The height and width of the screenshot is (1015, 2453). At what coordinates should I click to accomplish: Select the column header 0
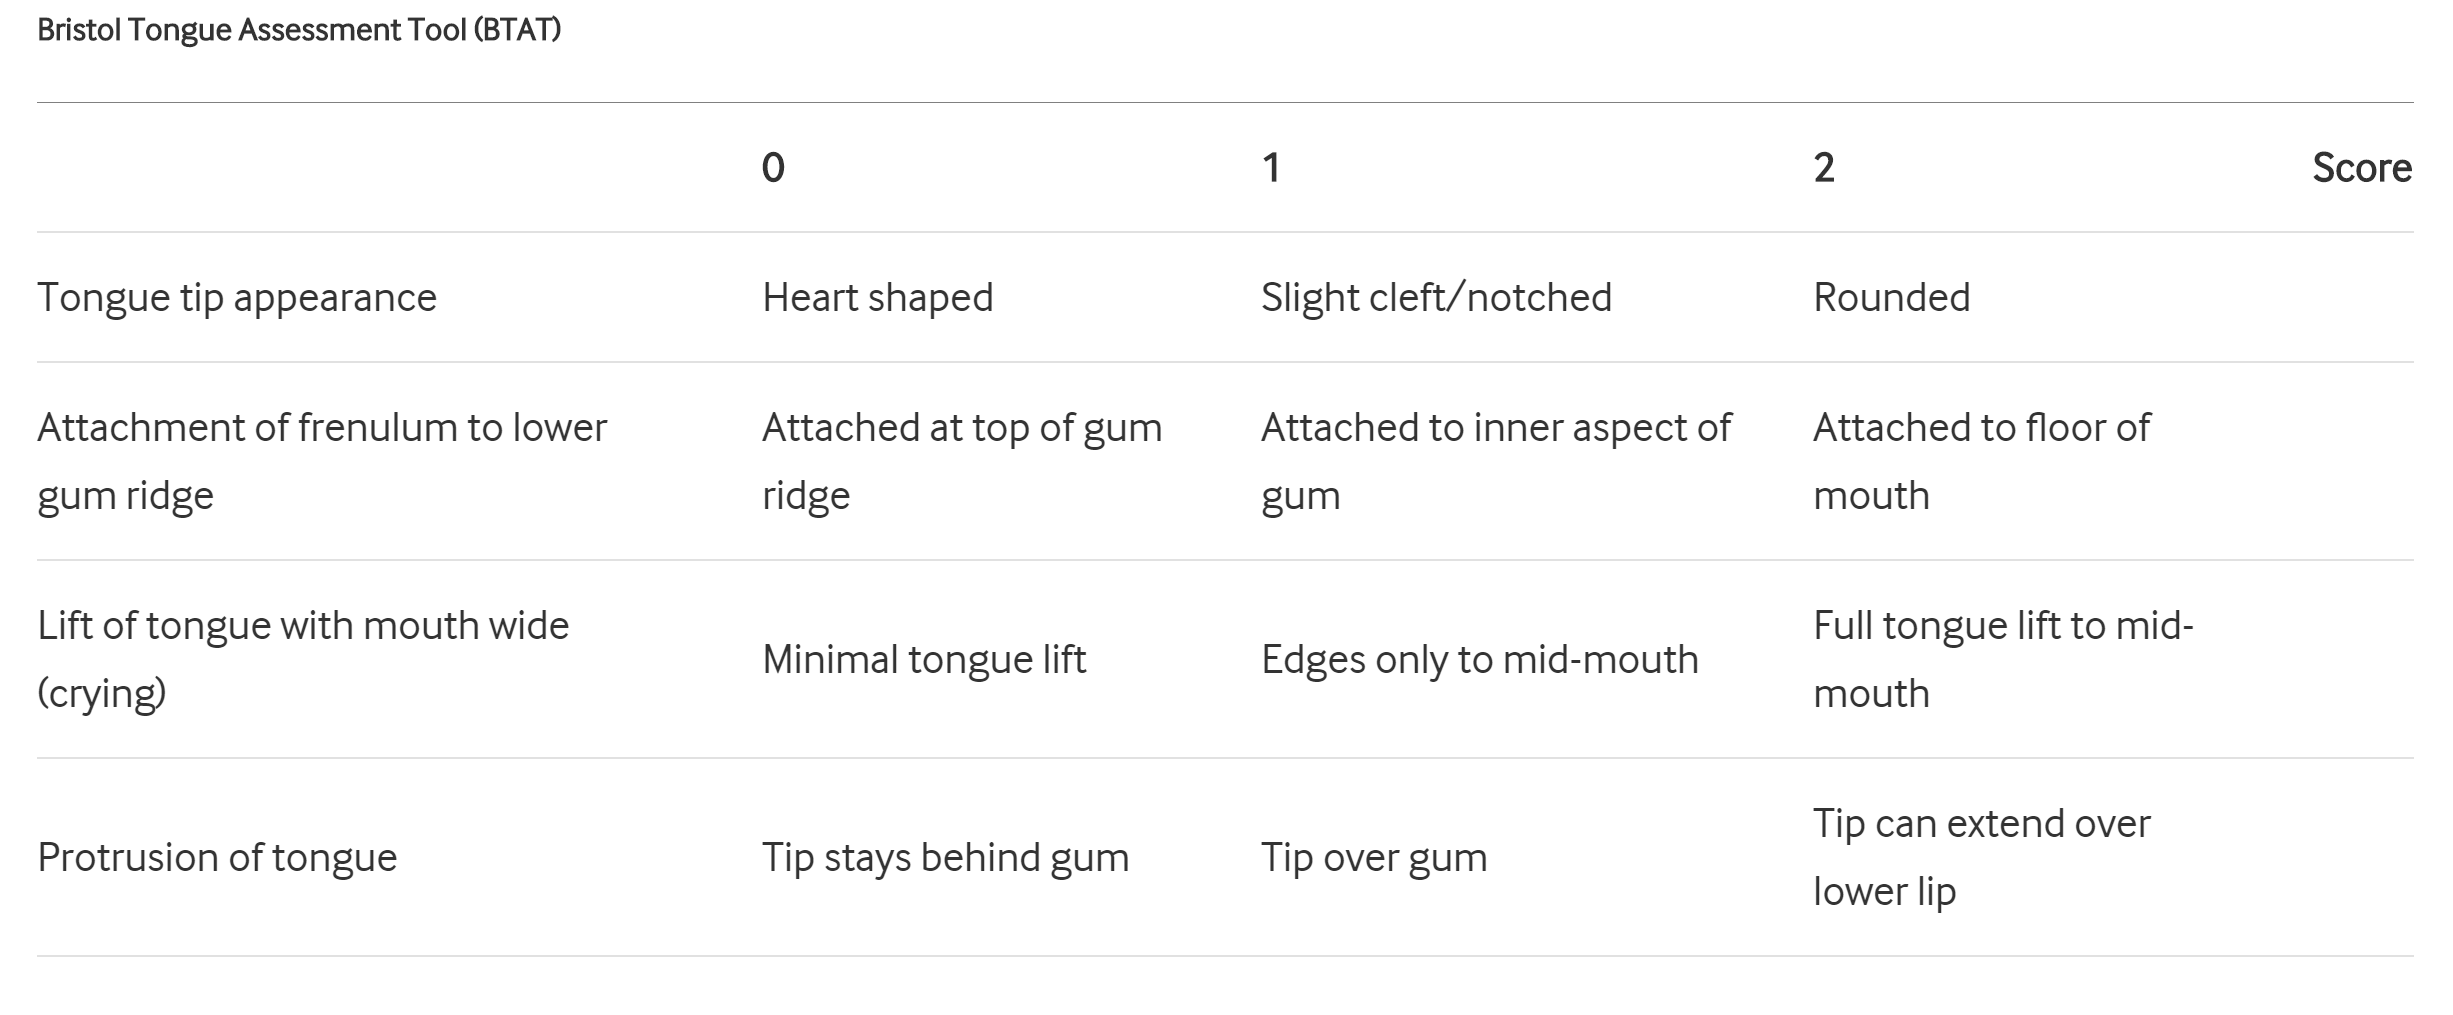tap(773, 167)
